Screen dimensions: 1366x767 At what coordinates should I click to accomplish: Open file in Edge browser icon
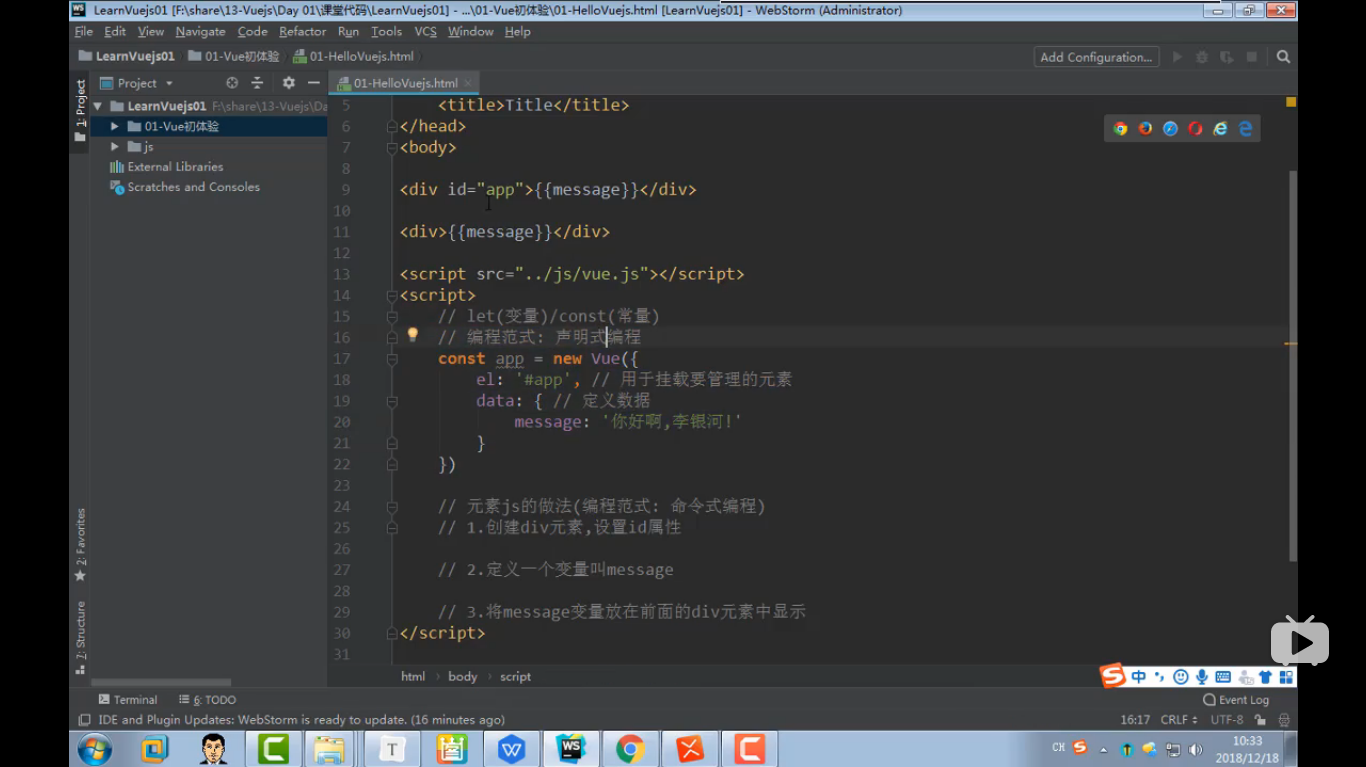(x=1245, y=129)
